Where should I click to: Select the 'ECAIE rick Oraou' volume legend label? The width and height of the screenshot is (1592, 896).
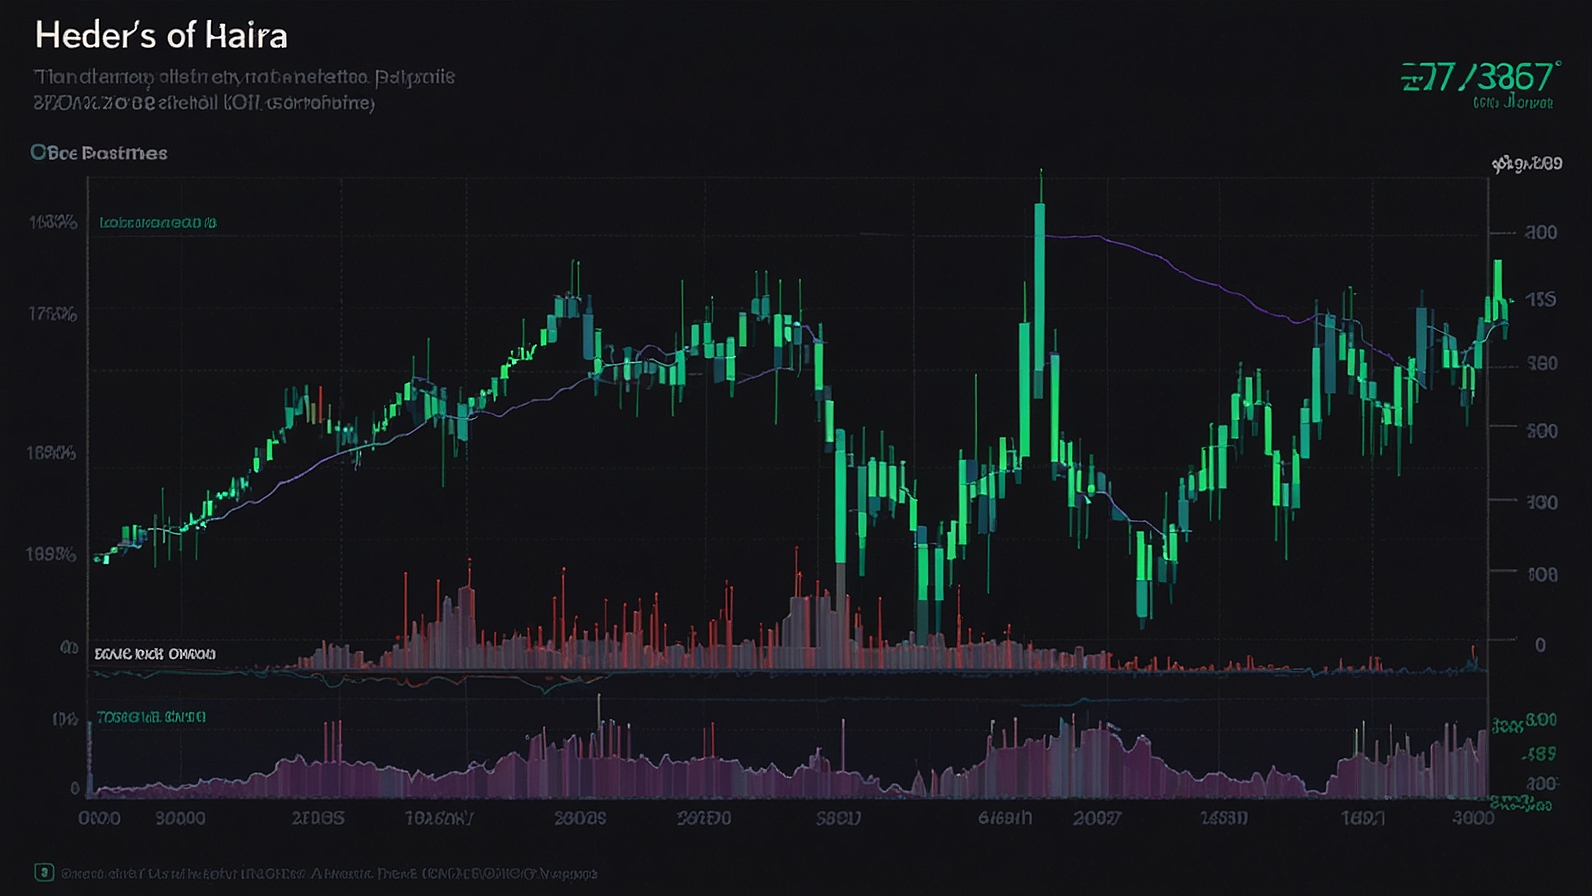[x=155, y=654]
